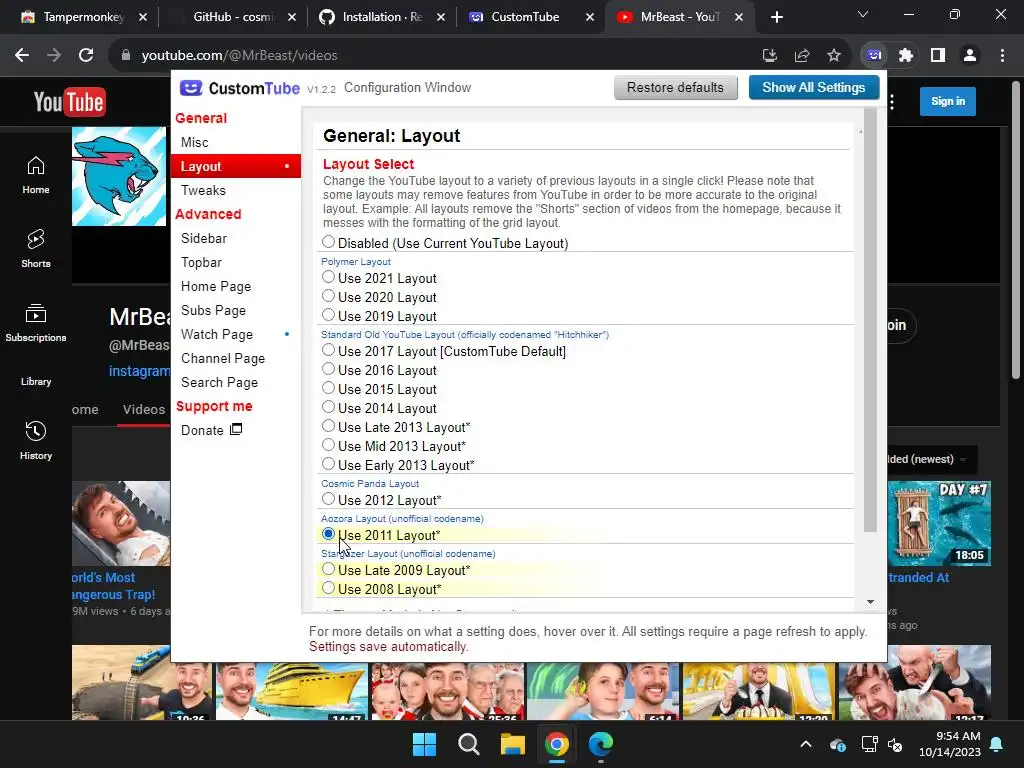This screenshot has height=768, width=1024.
Task: Open a new browser tab
Action: pyautogui.click(x=776, y=17)
